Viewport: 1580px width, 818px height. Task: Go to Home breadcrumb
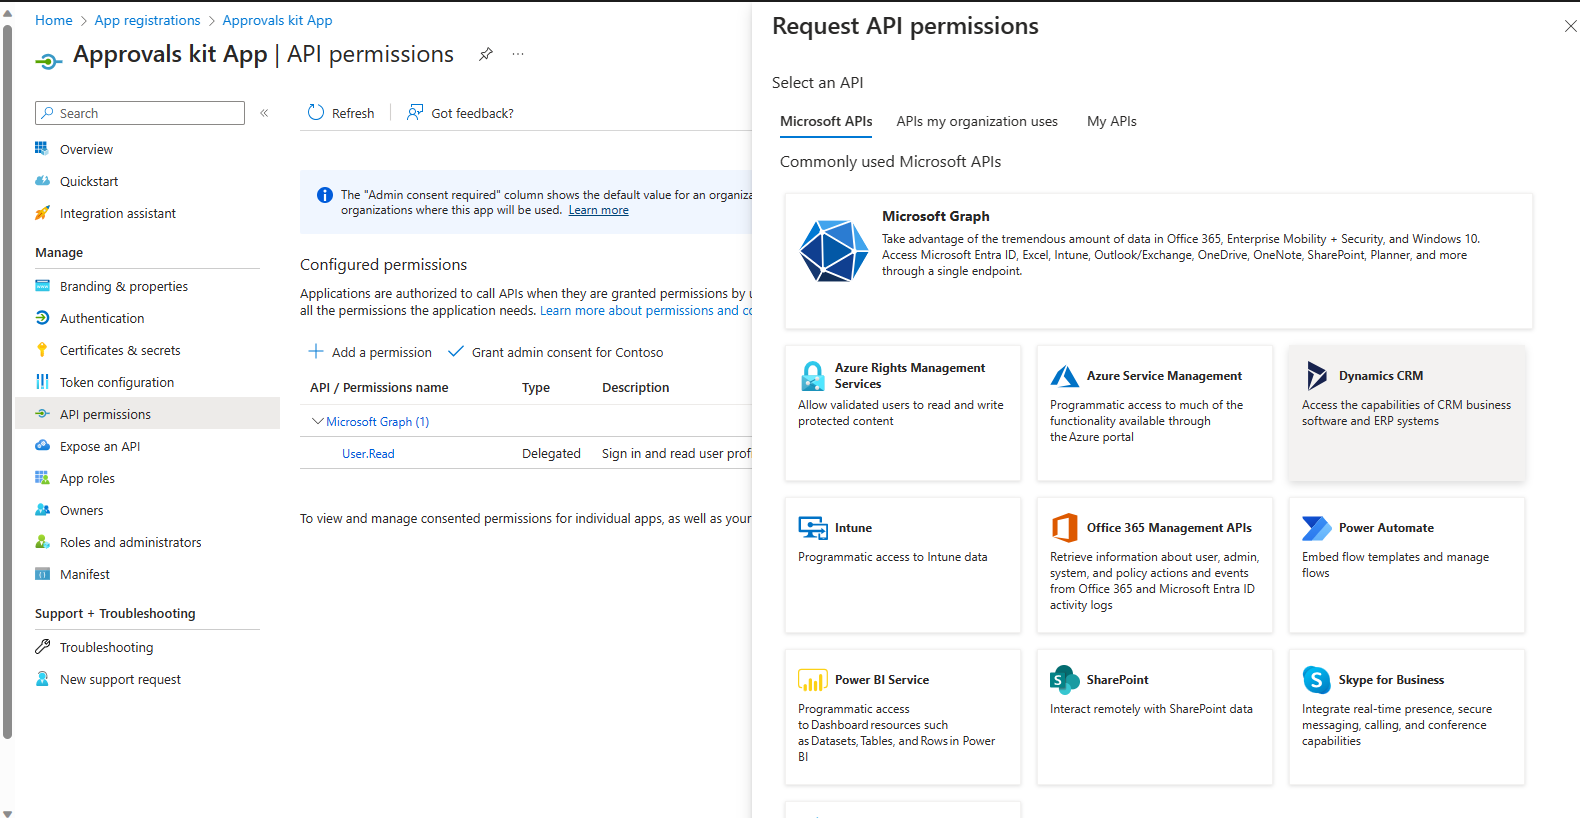point(54,20)
